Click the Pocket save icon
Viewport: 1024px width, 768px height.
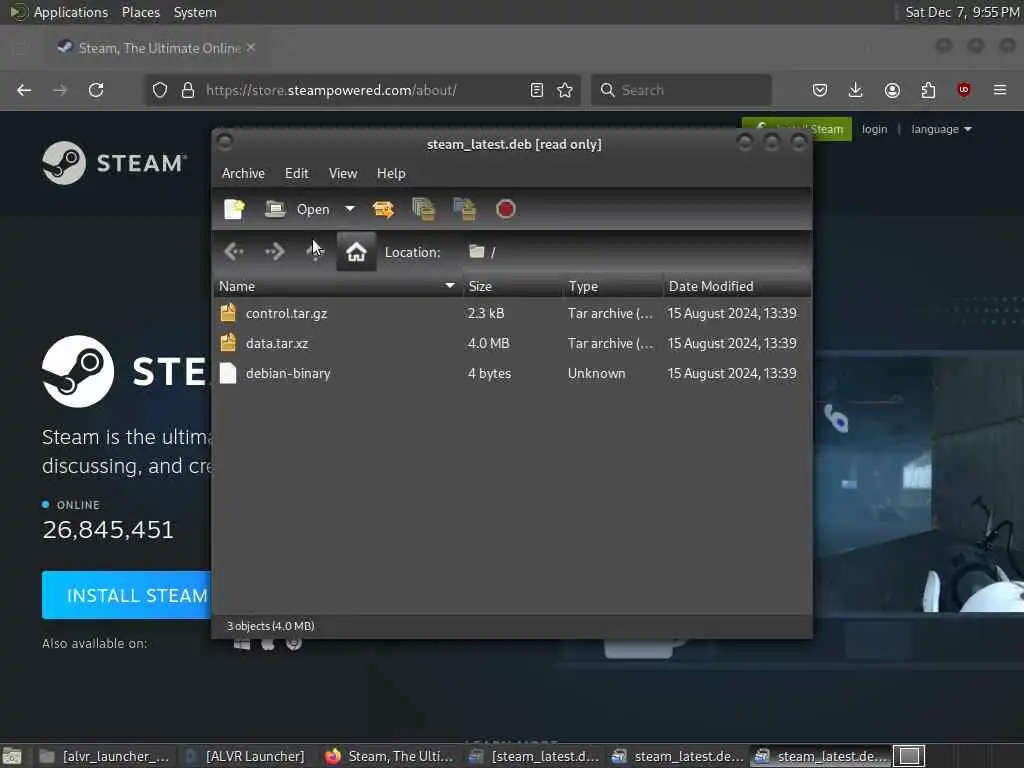tap(820, 90)
